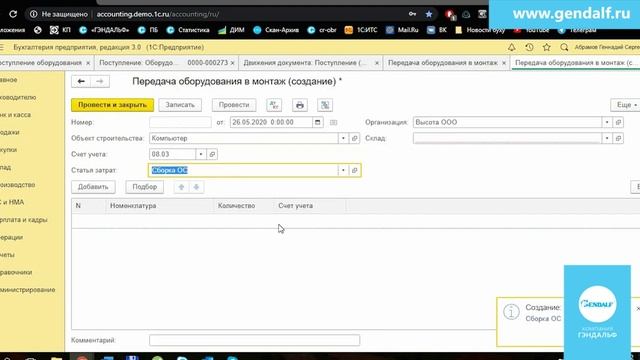Viewport: 640px width, 360px height.
Task: Open search magnifier in 1C header
Action: click(564, 47)
